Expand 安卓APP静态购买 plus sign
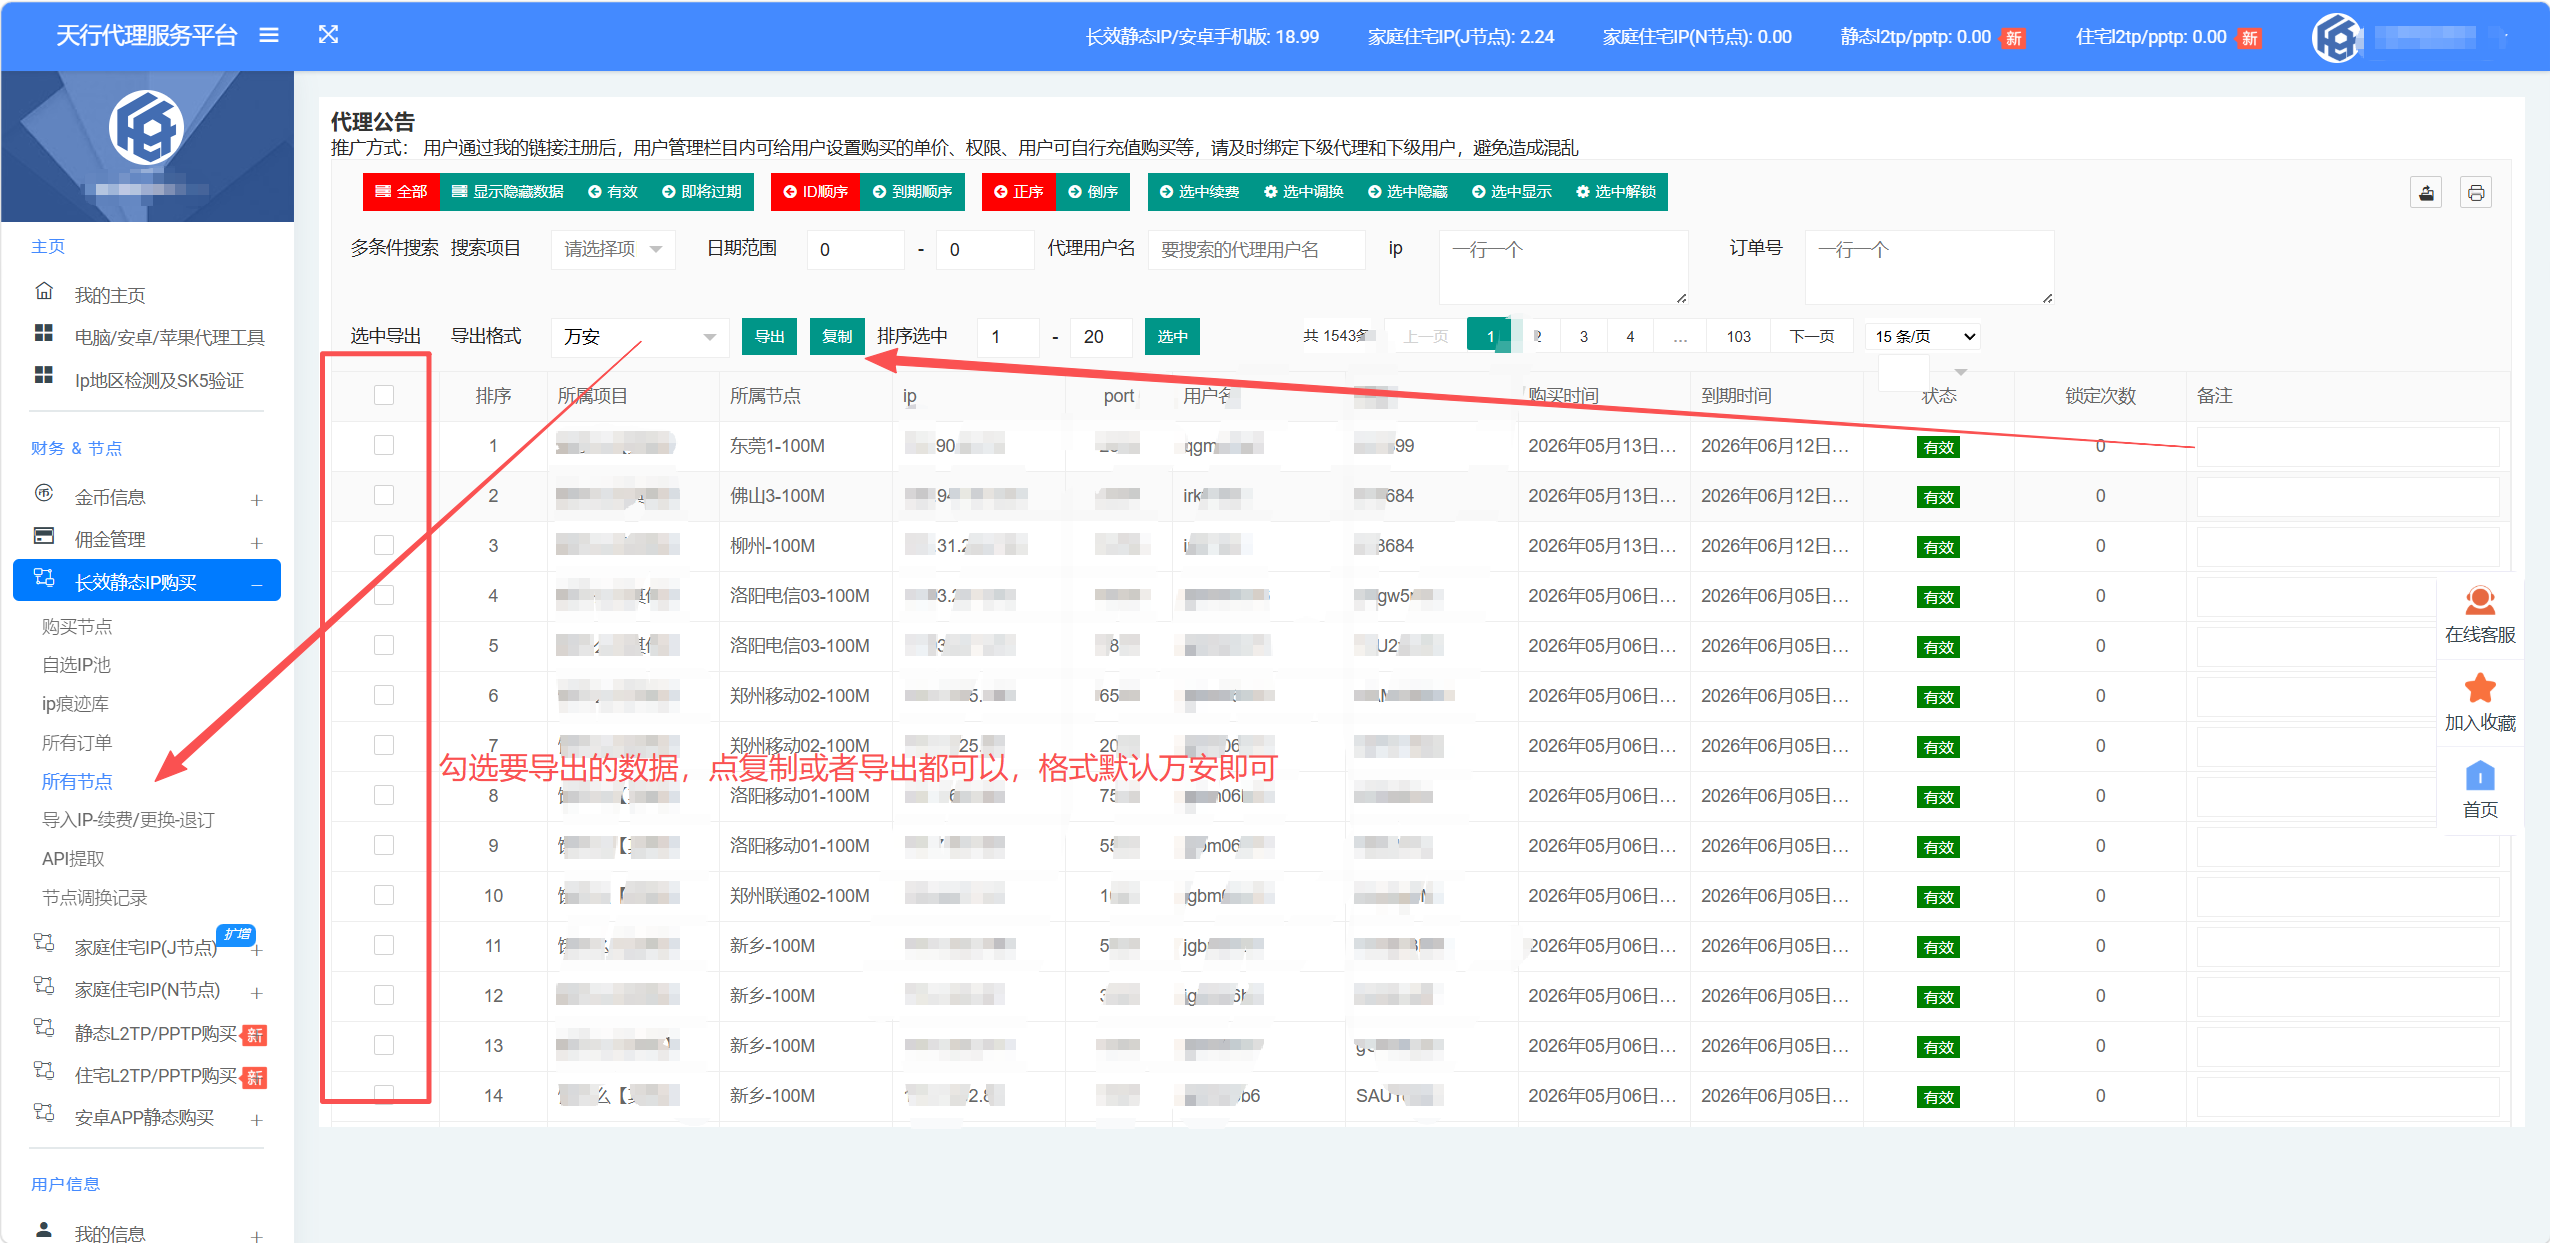Screen dimensions: 2550x1243 pyautogui.click(x=257, y=1119)
